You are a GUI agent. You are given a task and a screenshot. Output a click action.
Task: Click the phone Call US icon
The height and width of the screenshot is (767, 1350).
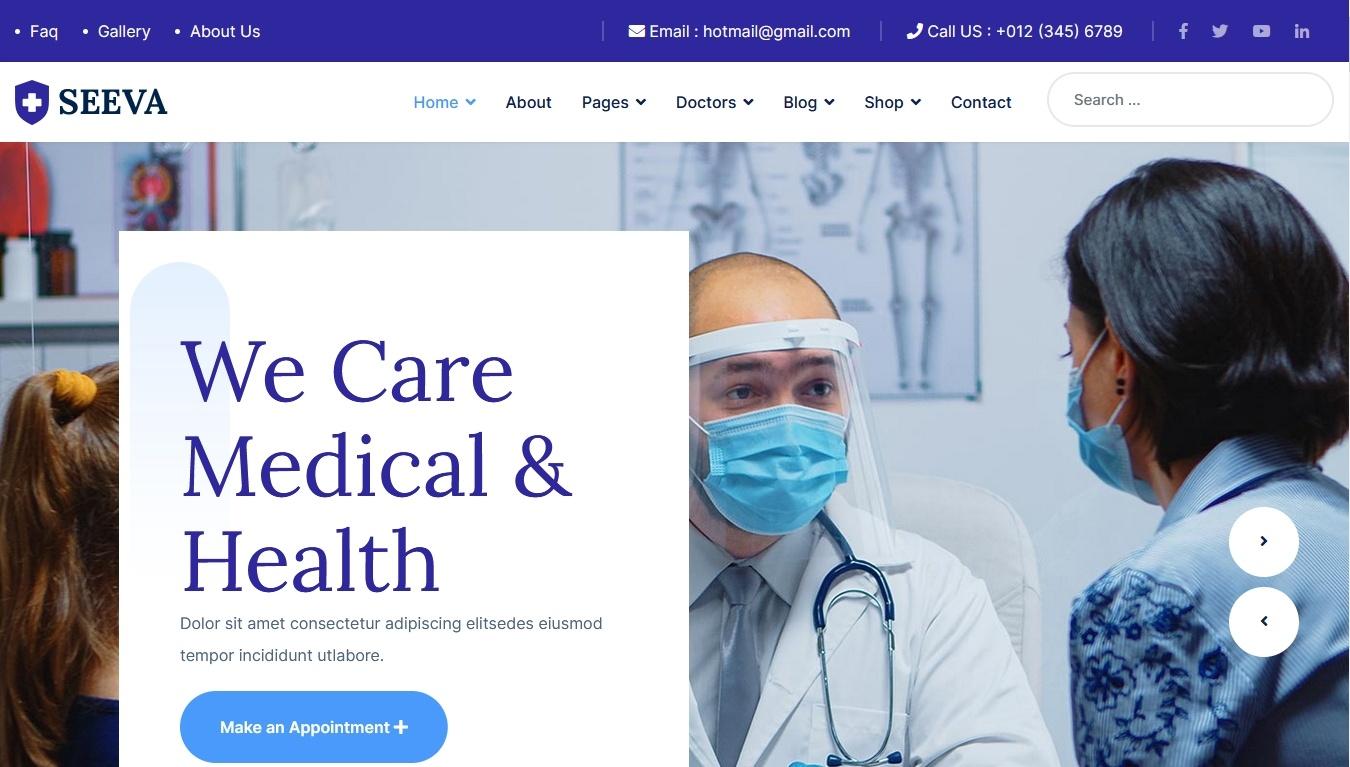pyautogui.click(x=914, y=31)
